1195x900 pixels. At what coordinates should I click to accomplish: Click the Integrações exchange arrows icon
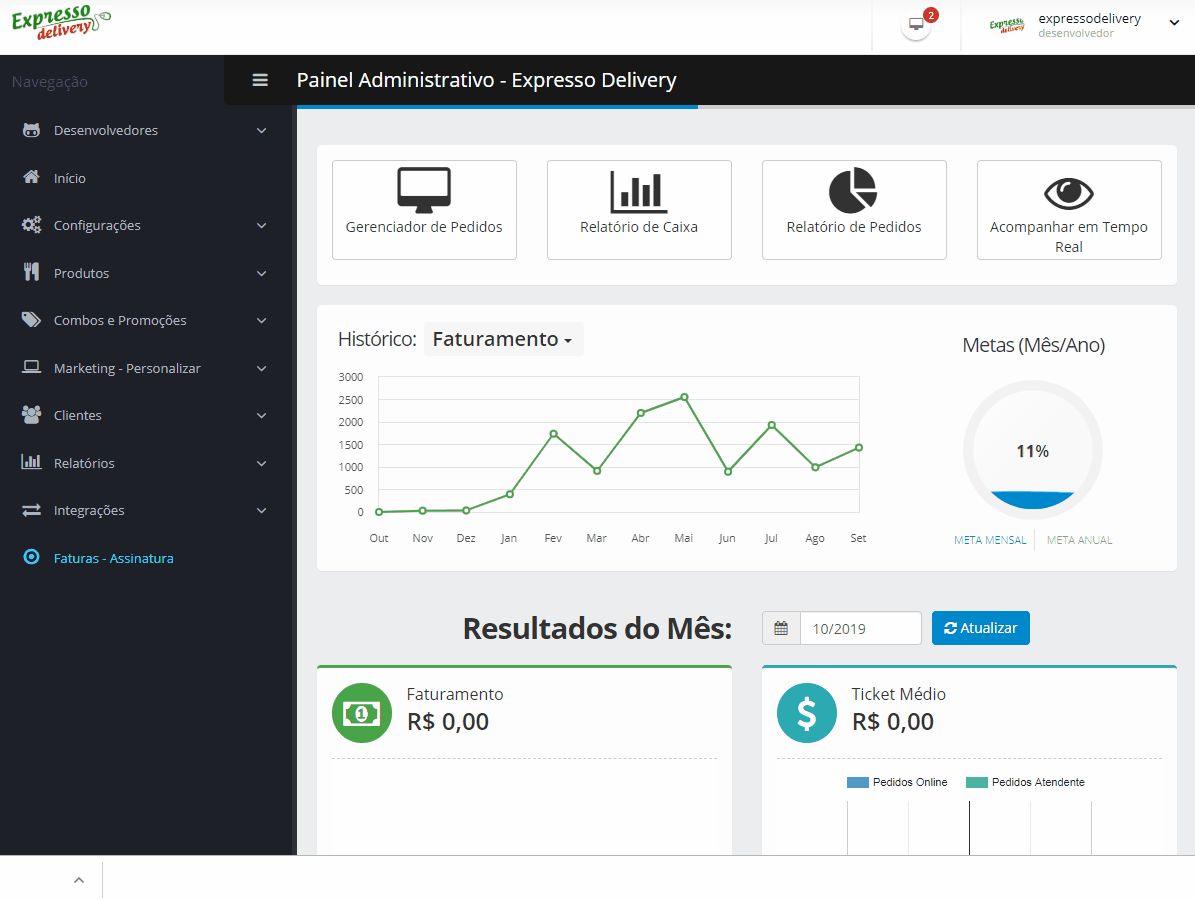(x=31, y=510)
